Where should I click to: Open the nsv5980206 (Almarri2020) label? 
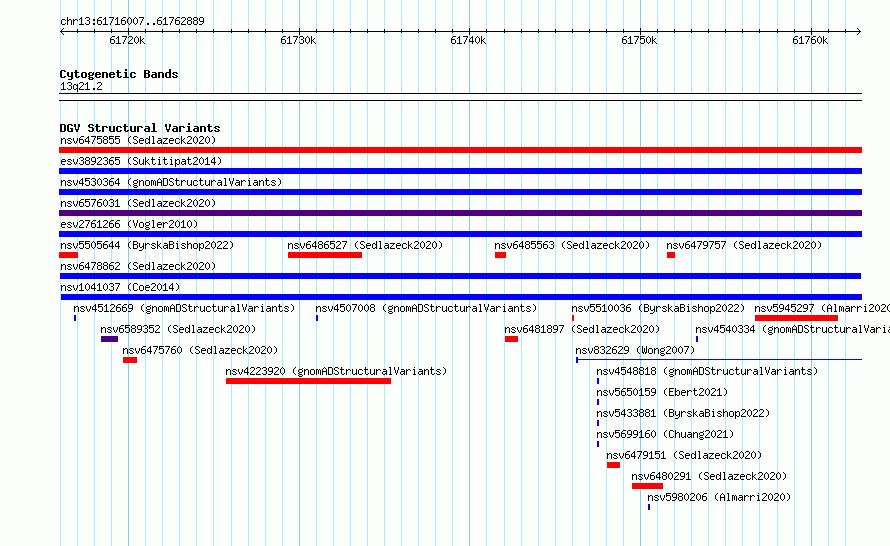[719, 497]
